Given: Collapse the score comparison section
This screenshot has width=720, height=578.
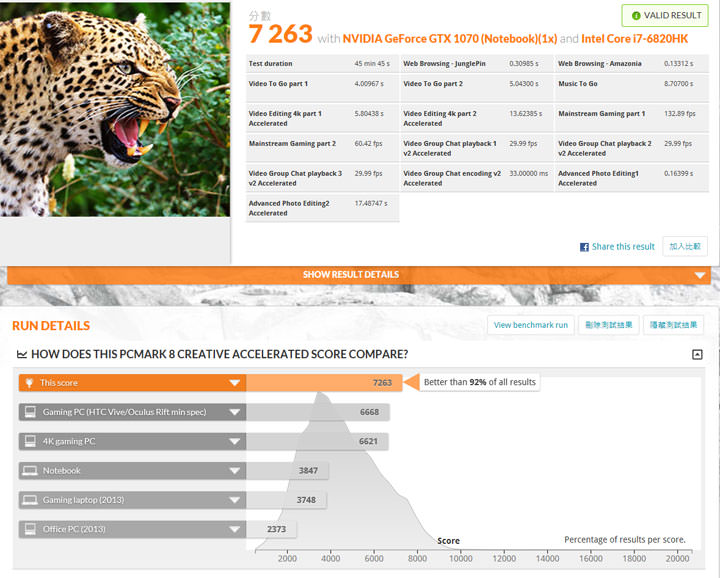Looking at the screenshot, I should pos(697,354).
